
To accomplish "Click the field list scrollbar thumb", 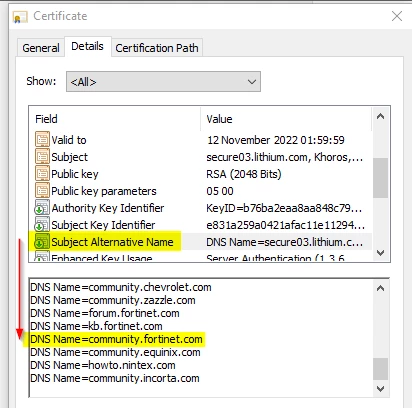I will 380,178.
